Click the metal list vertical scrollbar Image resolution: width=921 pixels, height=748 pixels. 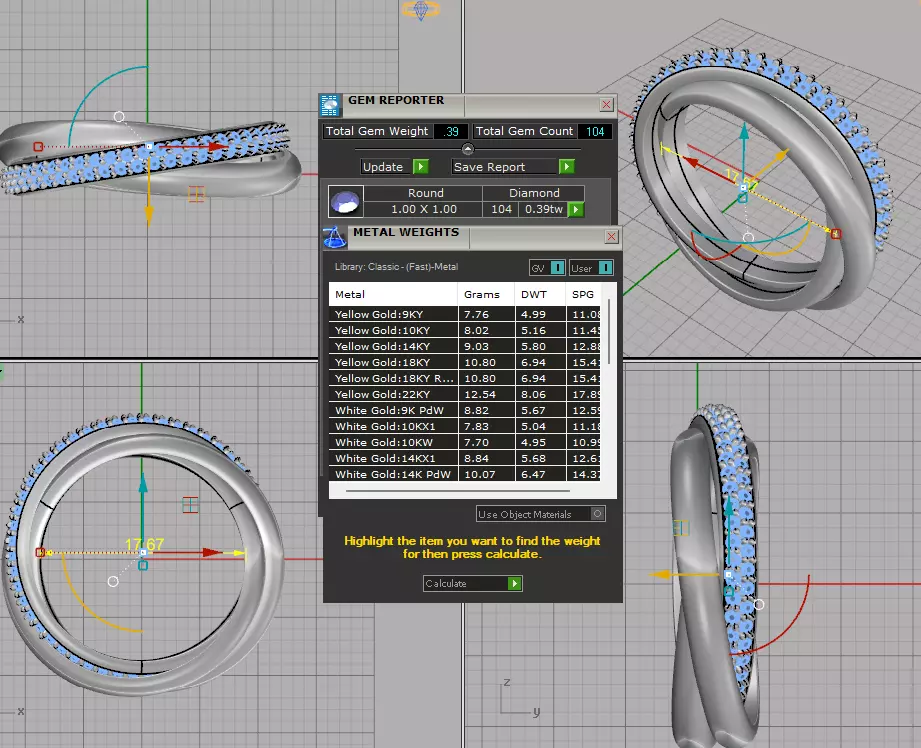pos(609,332)
